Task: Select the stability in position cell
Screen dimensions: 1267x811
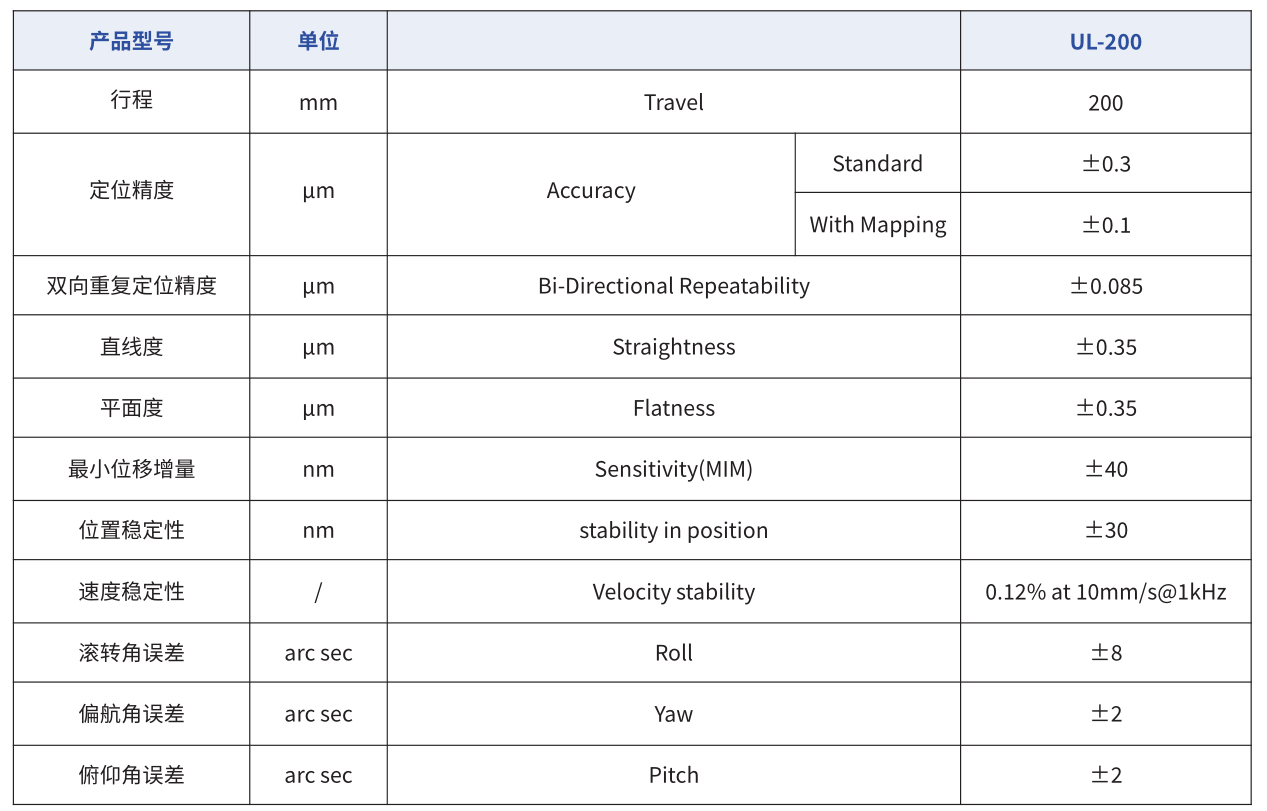Action: click(x=673, y=530)
